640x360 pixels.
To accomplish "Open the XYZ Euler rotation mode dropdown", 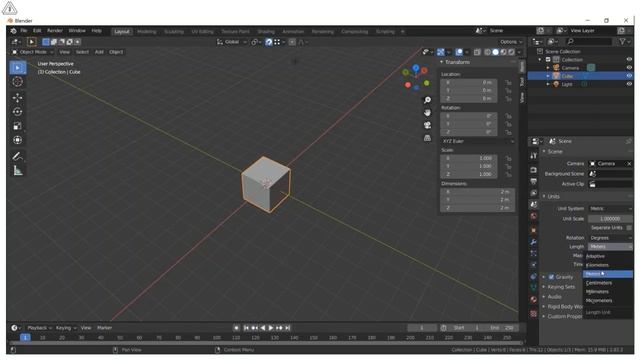I will (x=478, y=141).
